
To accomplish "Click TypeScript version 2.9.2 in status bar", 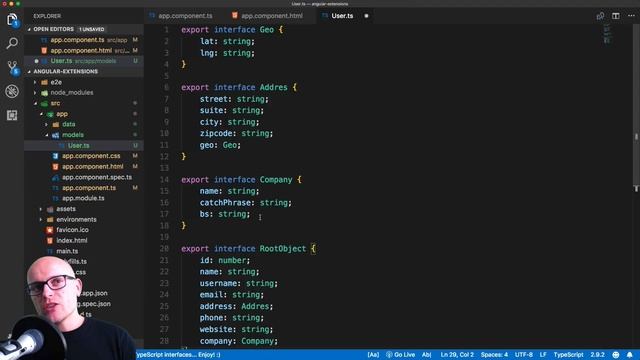I will 597,355.
